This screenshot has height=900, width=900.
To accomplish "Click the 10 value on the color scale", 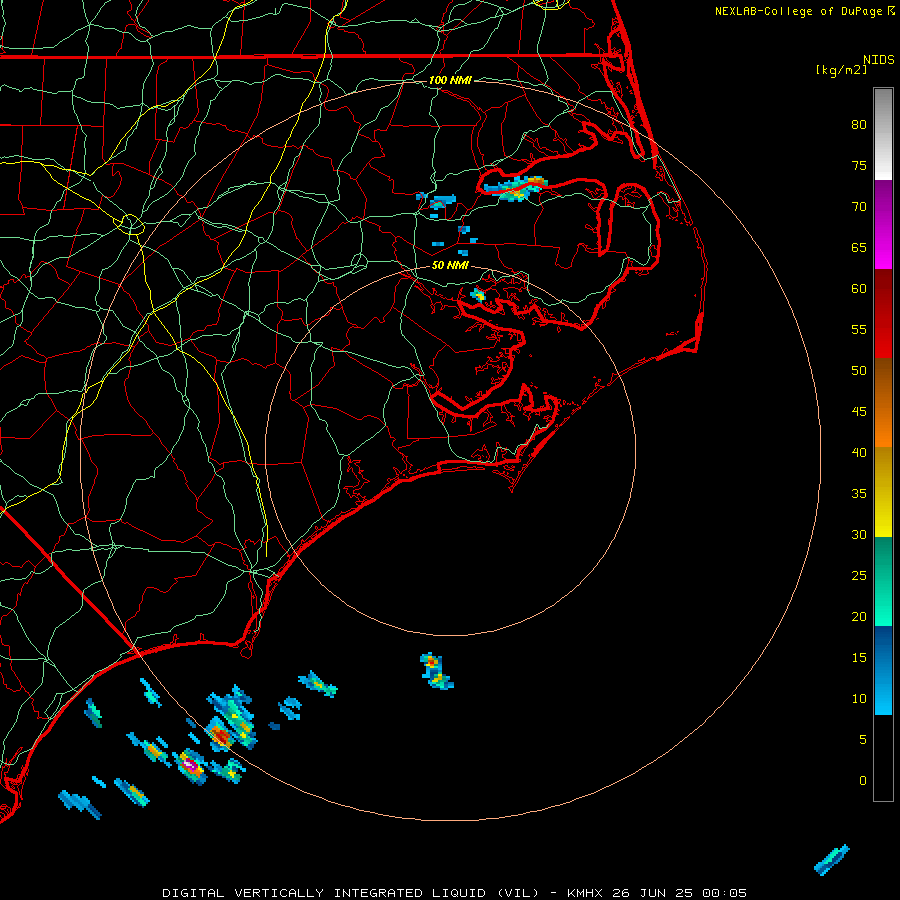I will pyautogui.click(x=859, y=699).
